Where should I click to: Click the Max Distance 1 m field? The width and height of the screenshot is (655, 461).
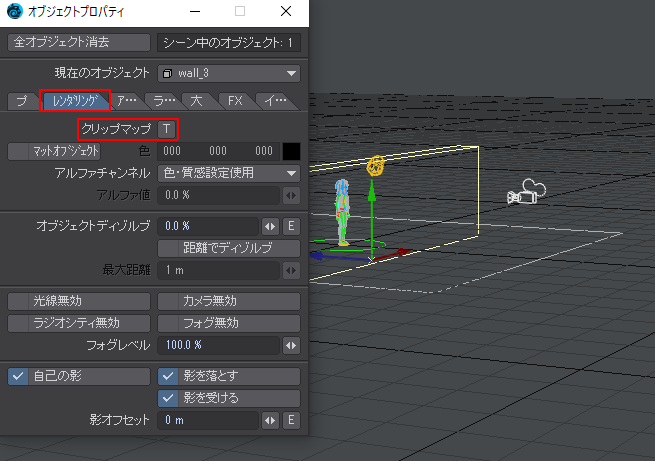[x=218, y=271]
